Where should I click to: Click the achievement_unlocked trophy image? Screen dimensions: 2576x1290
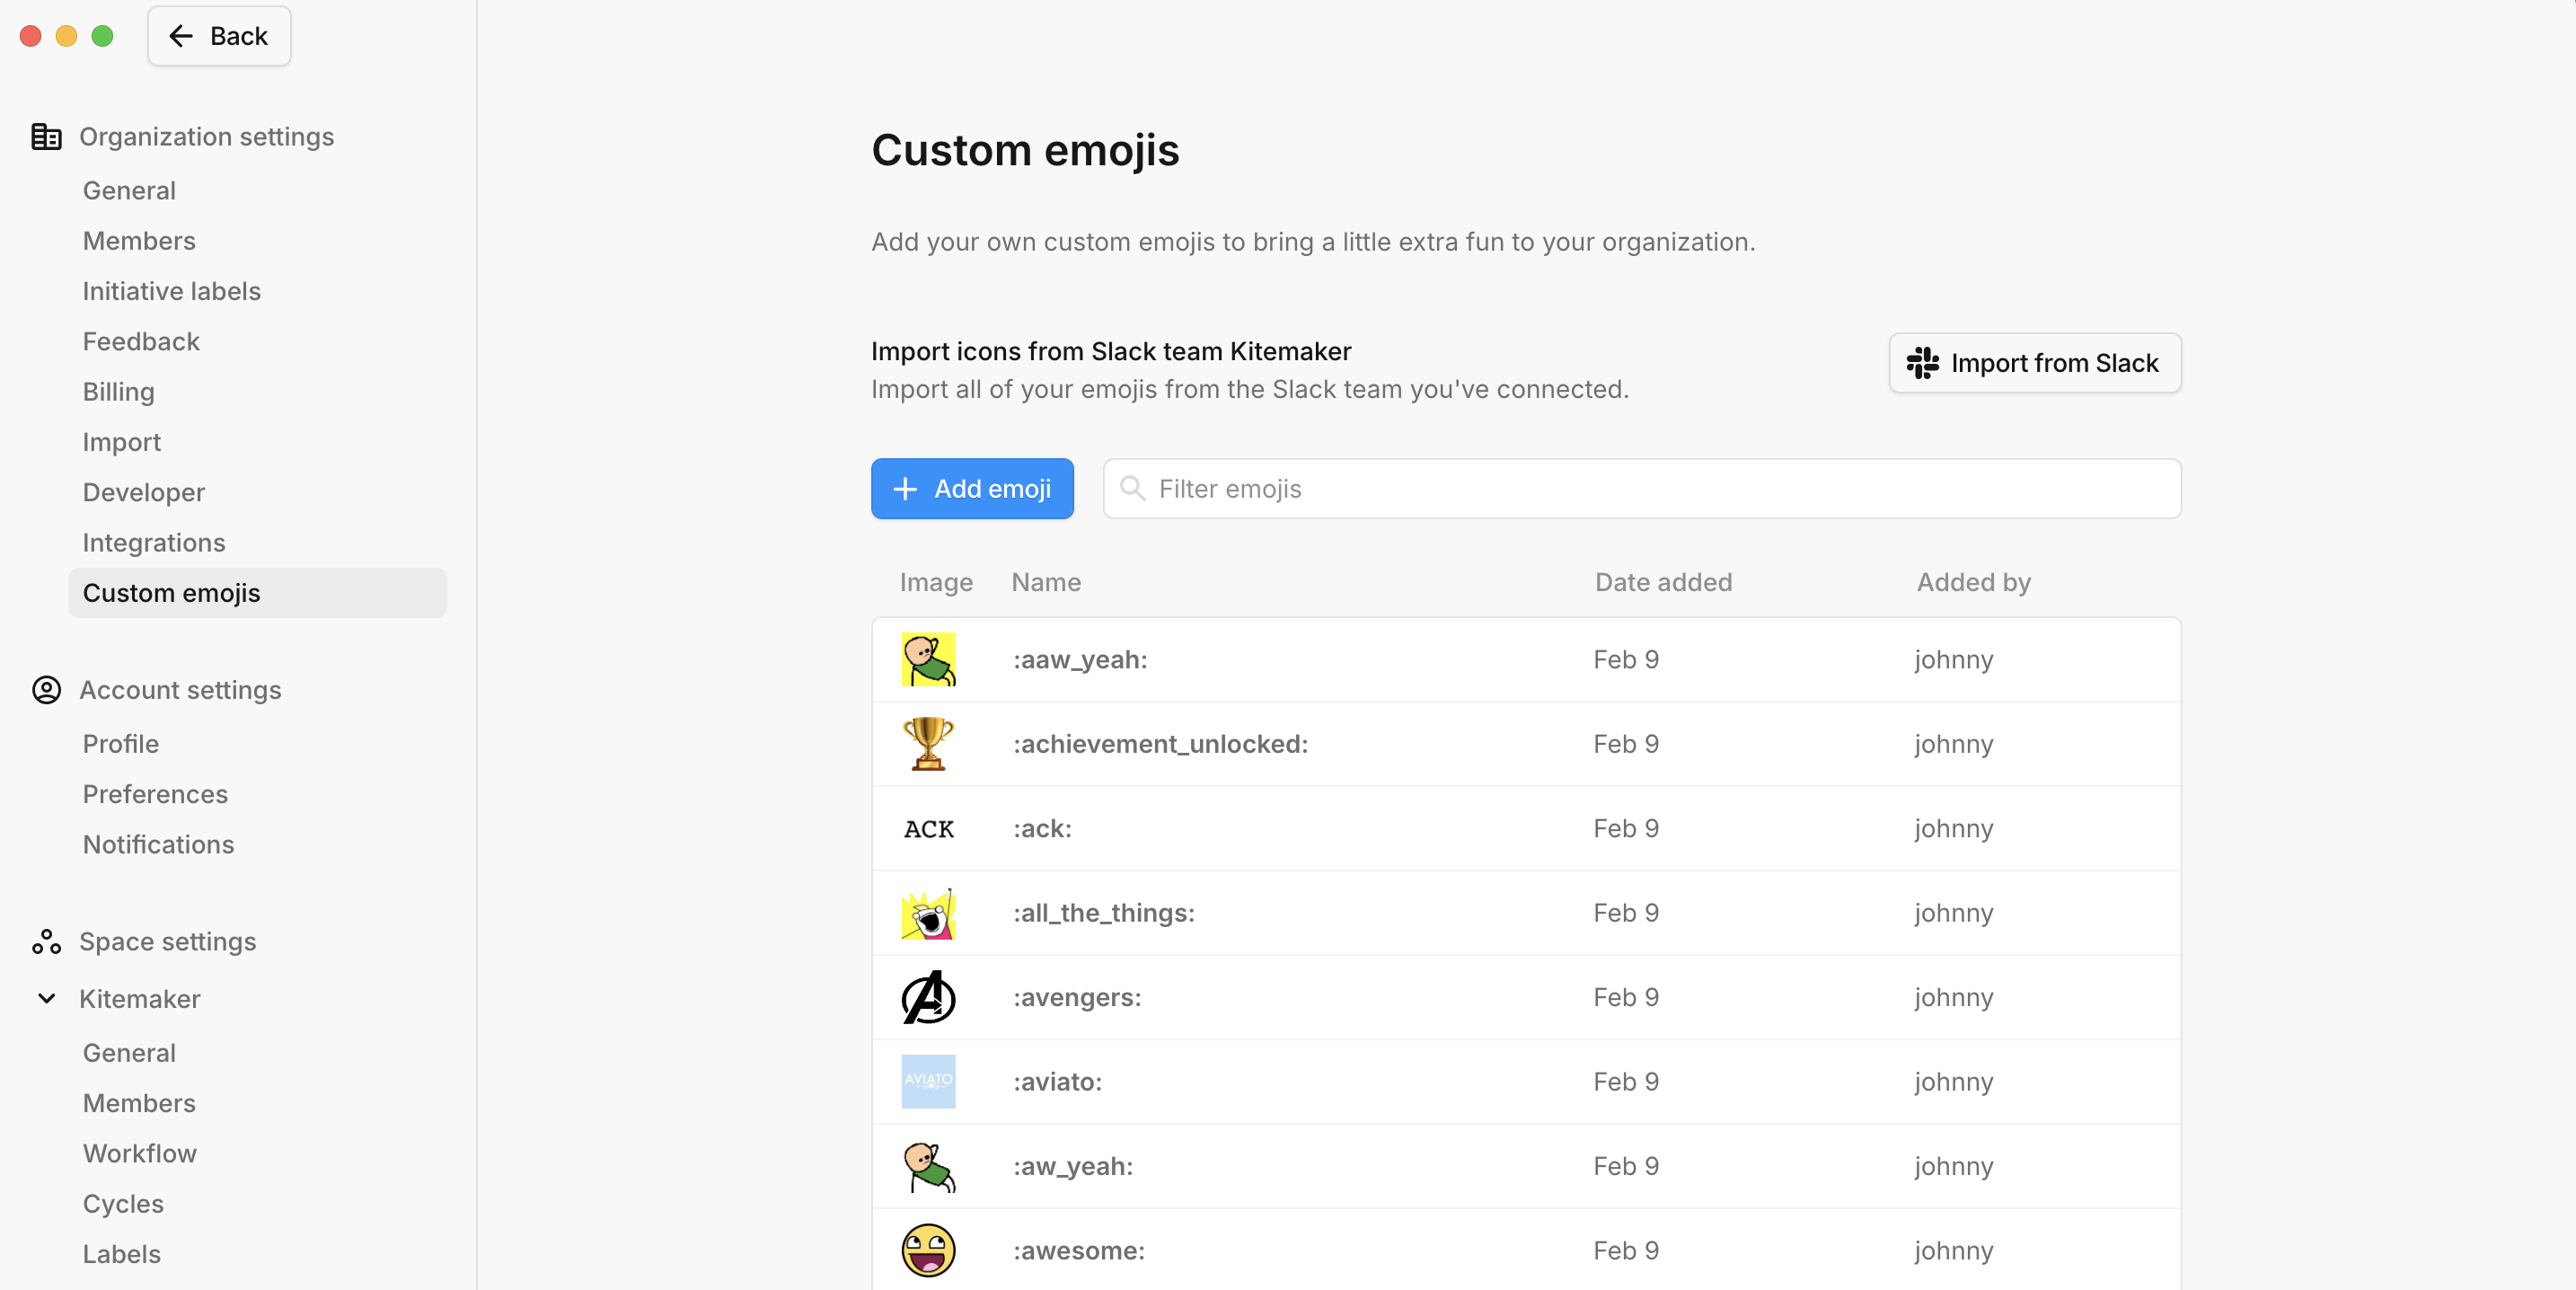pos(928,744)
